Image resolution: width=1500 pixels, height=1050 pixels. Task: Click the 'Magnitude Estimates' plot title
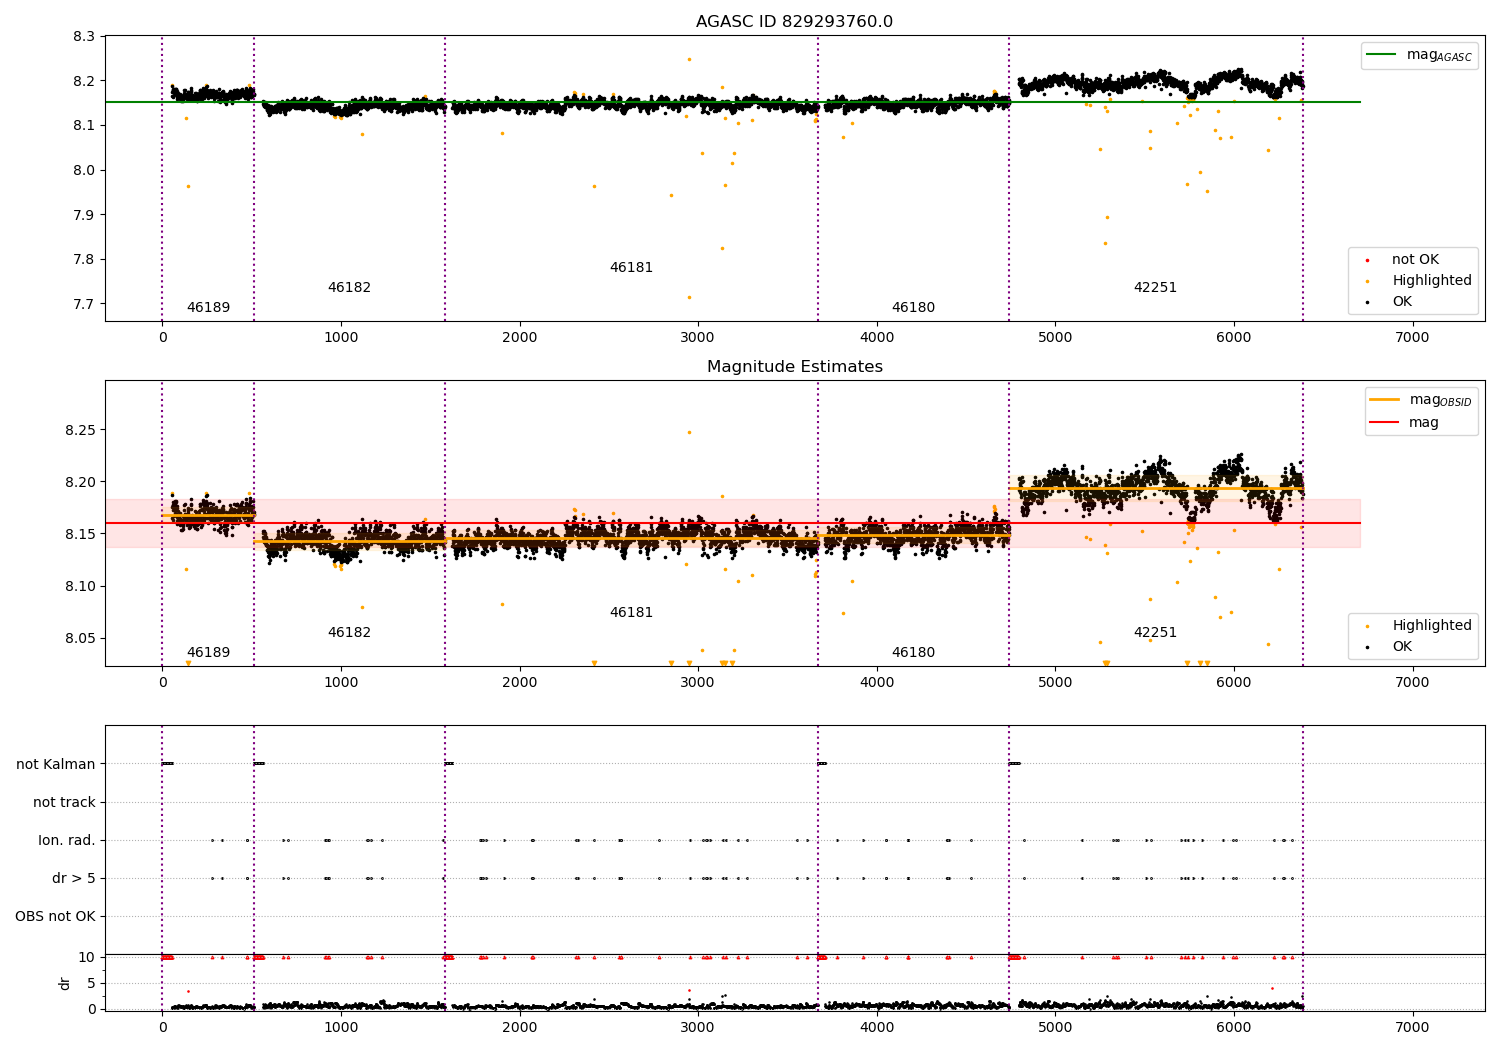click(795, 367)
